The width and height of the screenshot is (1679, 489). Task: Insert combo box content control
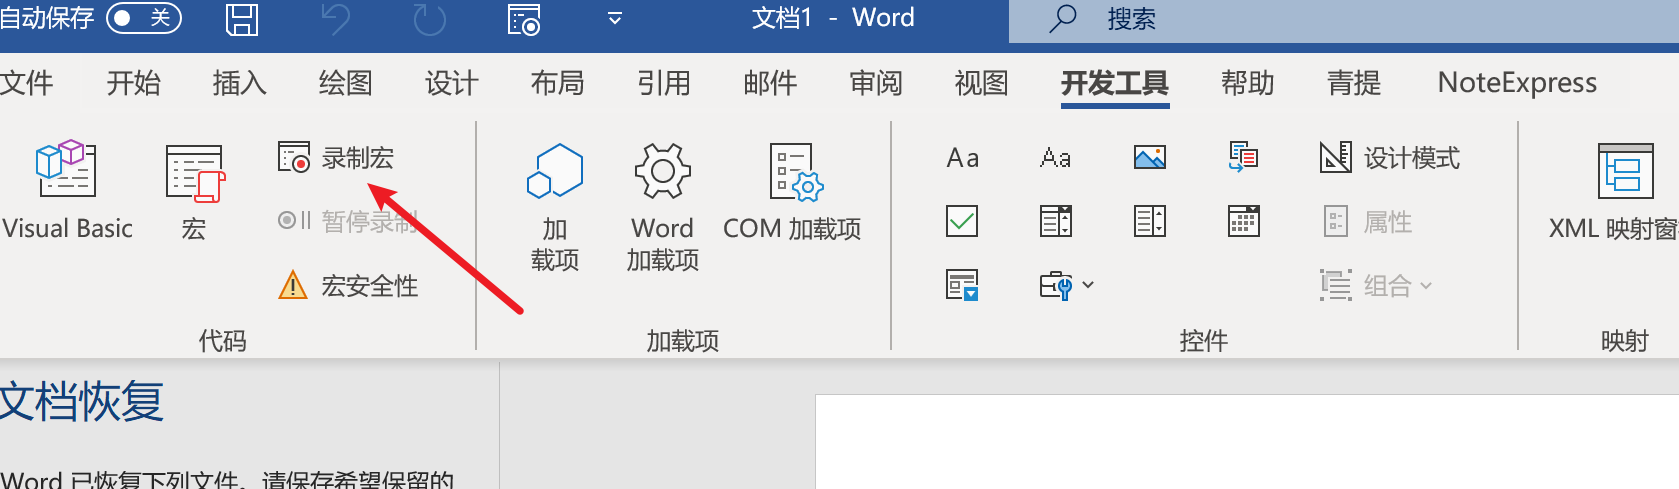(1055, 221)
